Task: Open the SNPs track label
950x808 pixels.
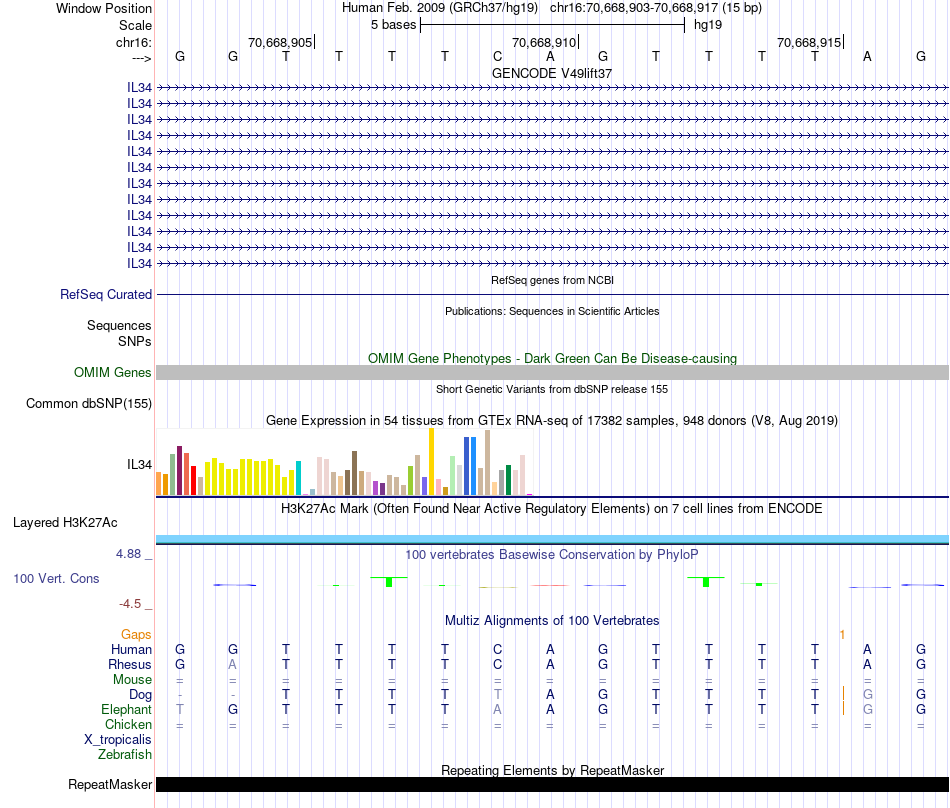Action: click(135, 342)
